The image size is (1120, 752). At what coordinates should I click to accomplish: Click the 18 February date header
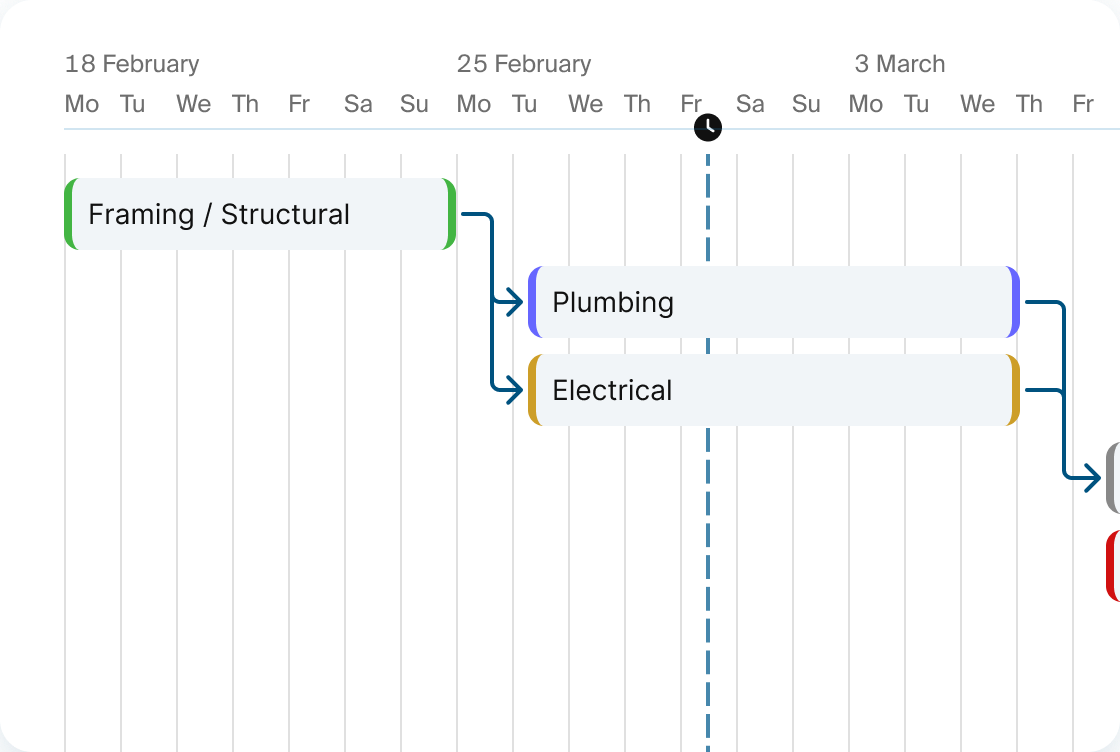tap(133, 64)
